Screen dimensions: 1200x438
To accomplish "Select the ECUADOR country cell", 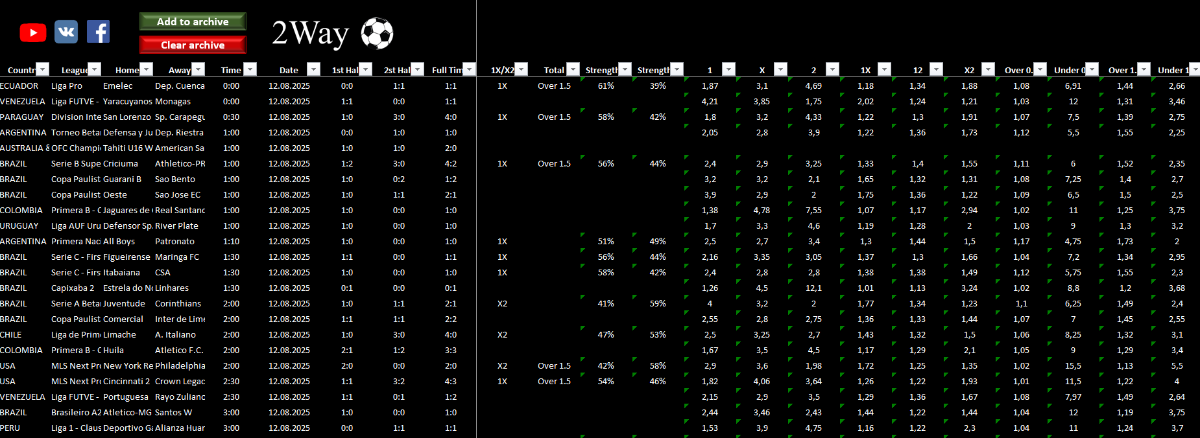I will click(x=21, y=86).
